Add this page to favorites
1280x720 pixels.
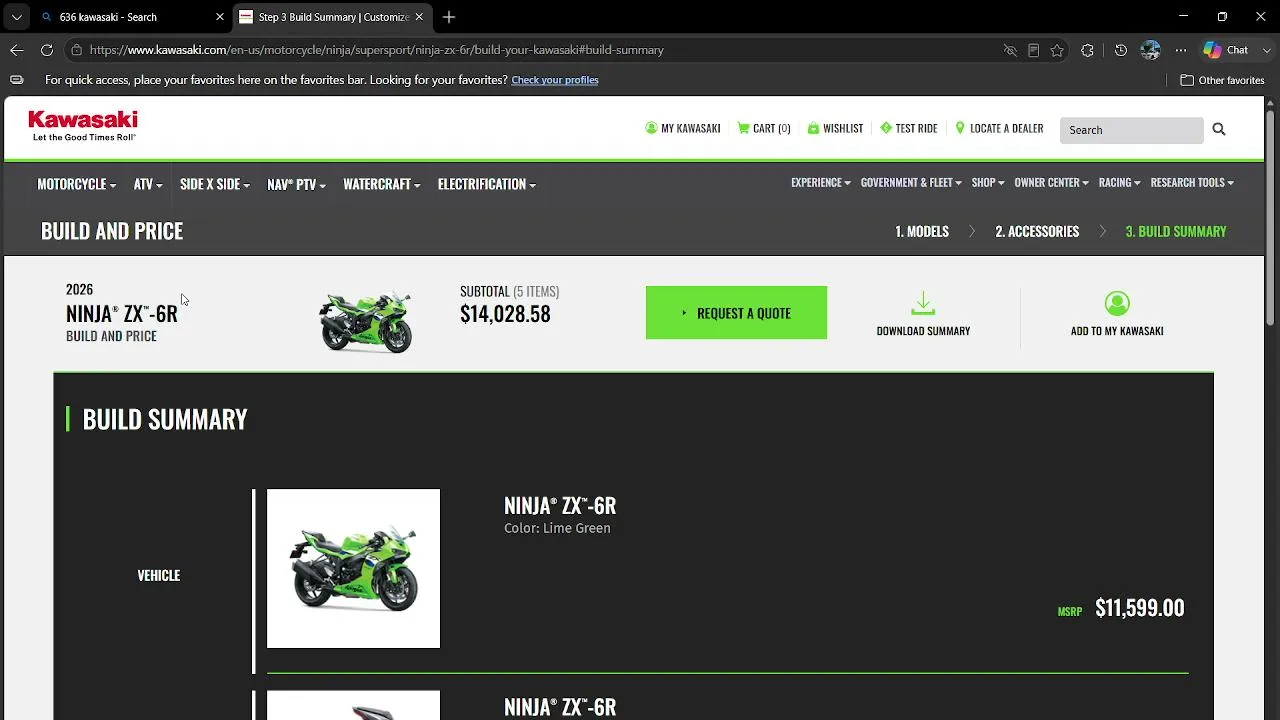1057,50
